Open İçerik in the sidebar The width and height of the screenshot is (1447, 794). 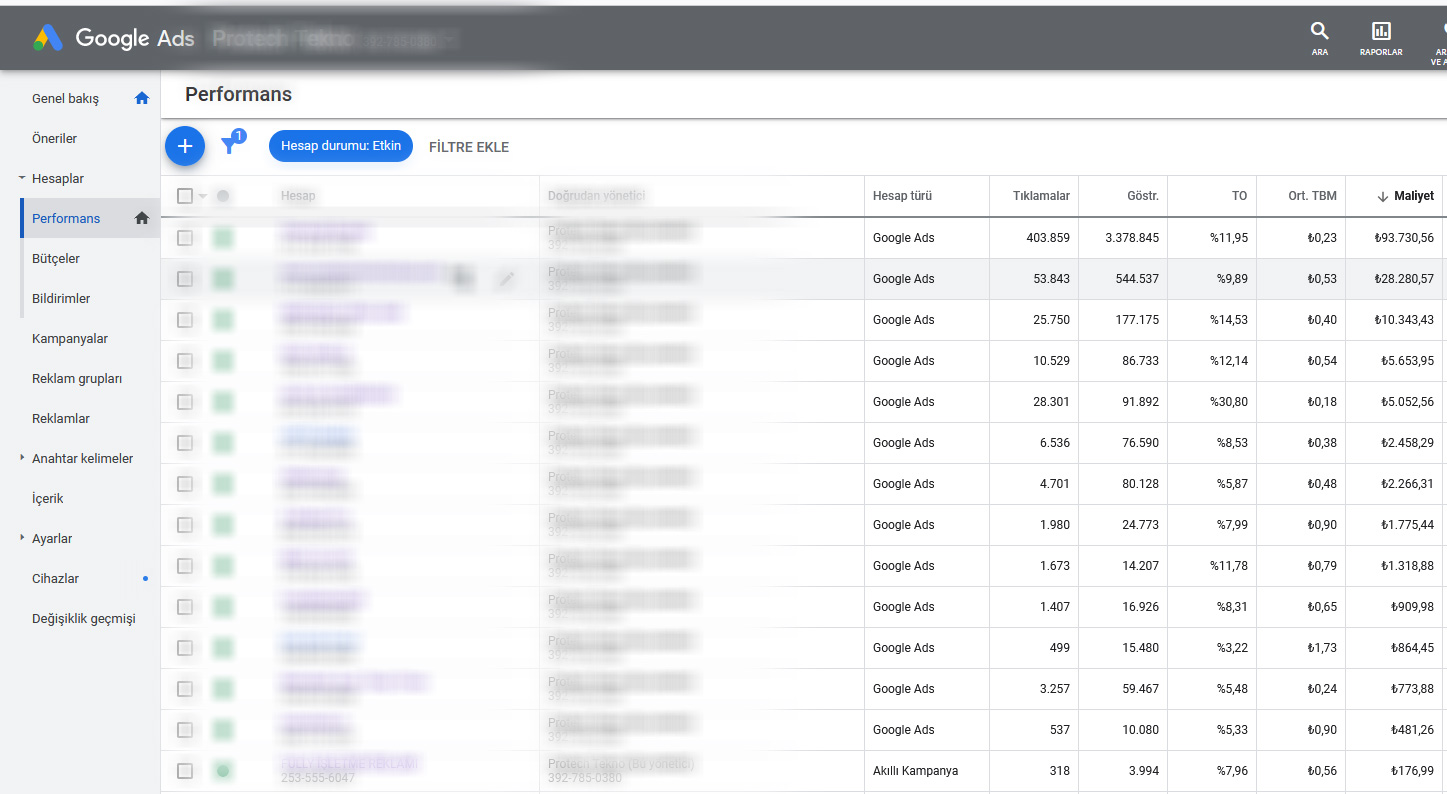click(48, 498)
